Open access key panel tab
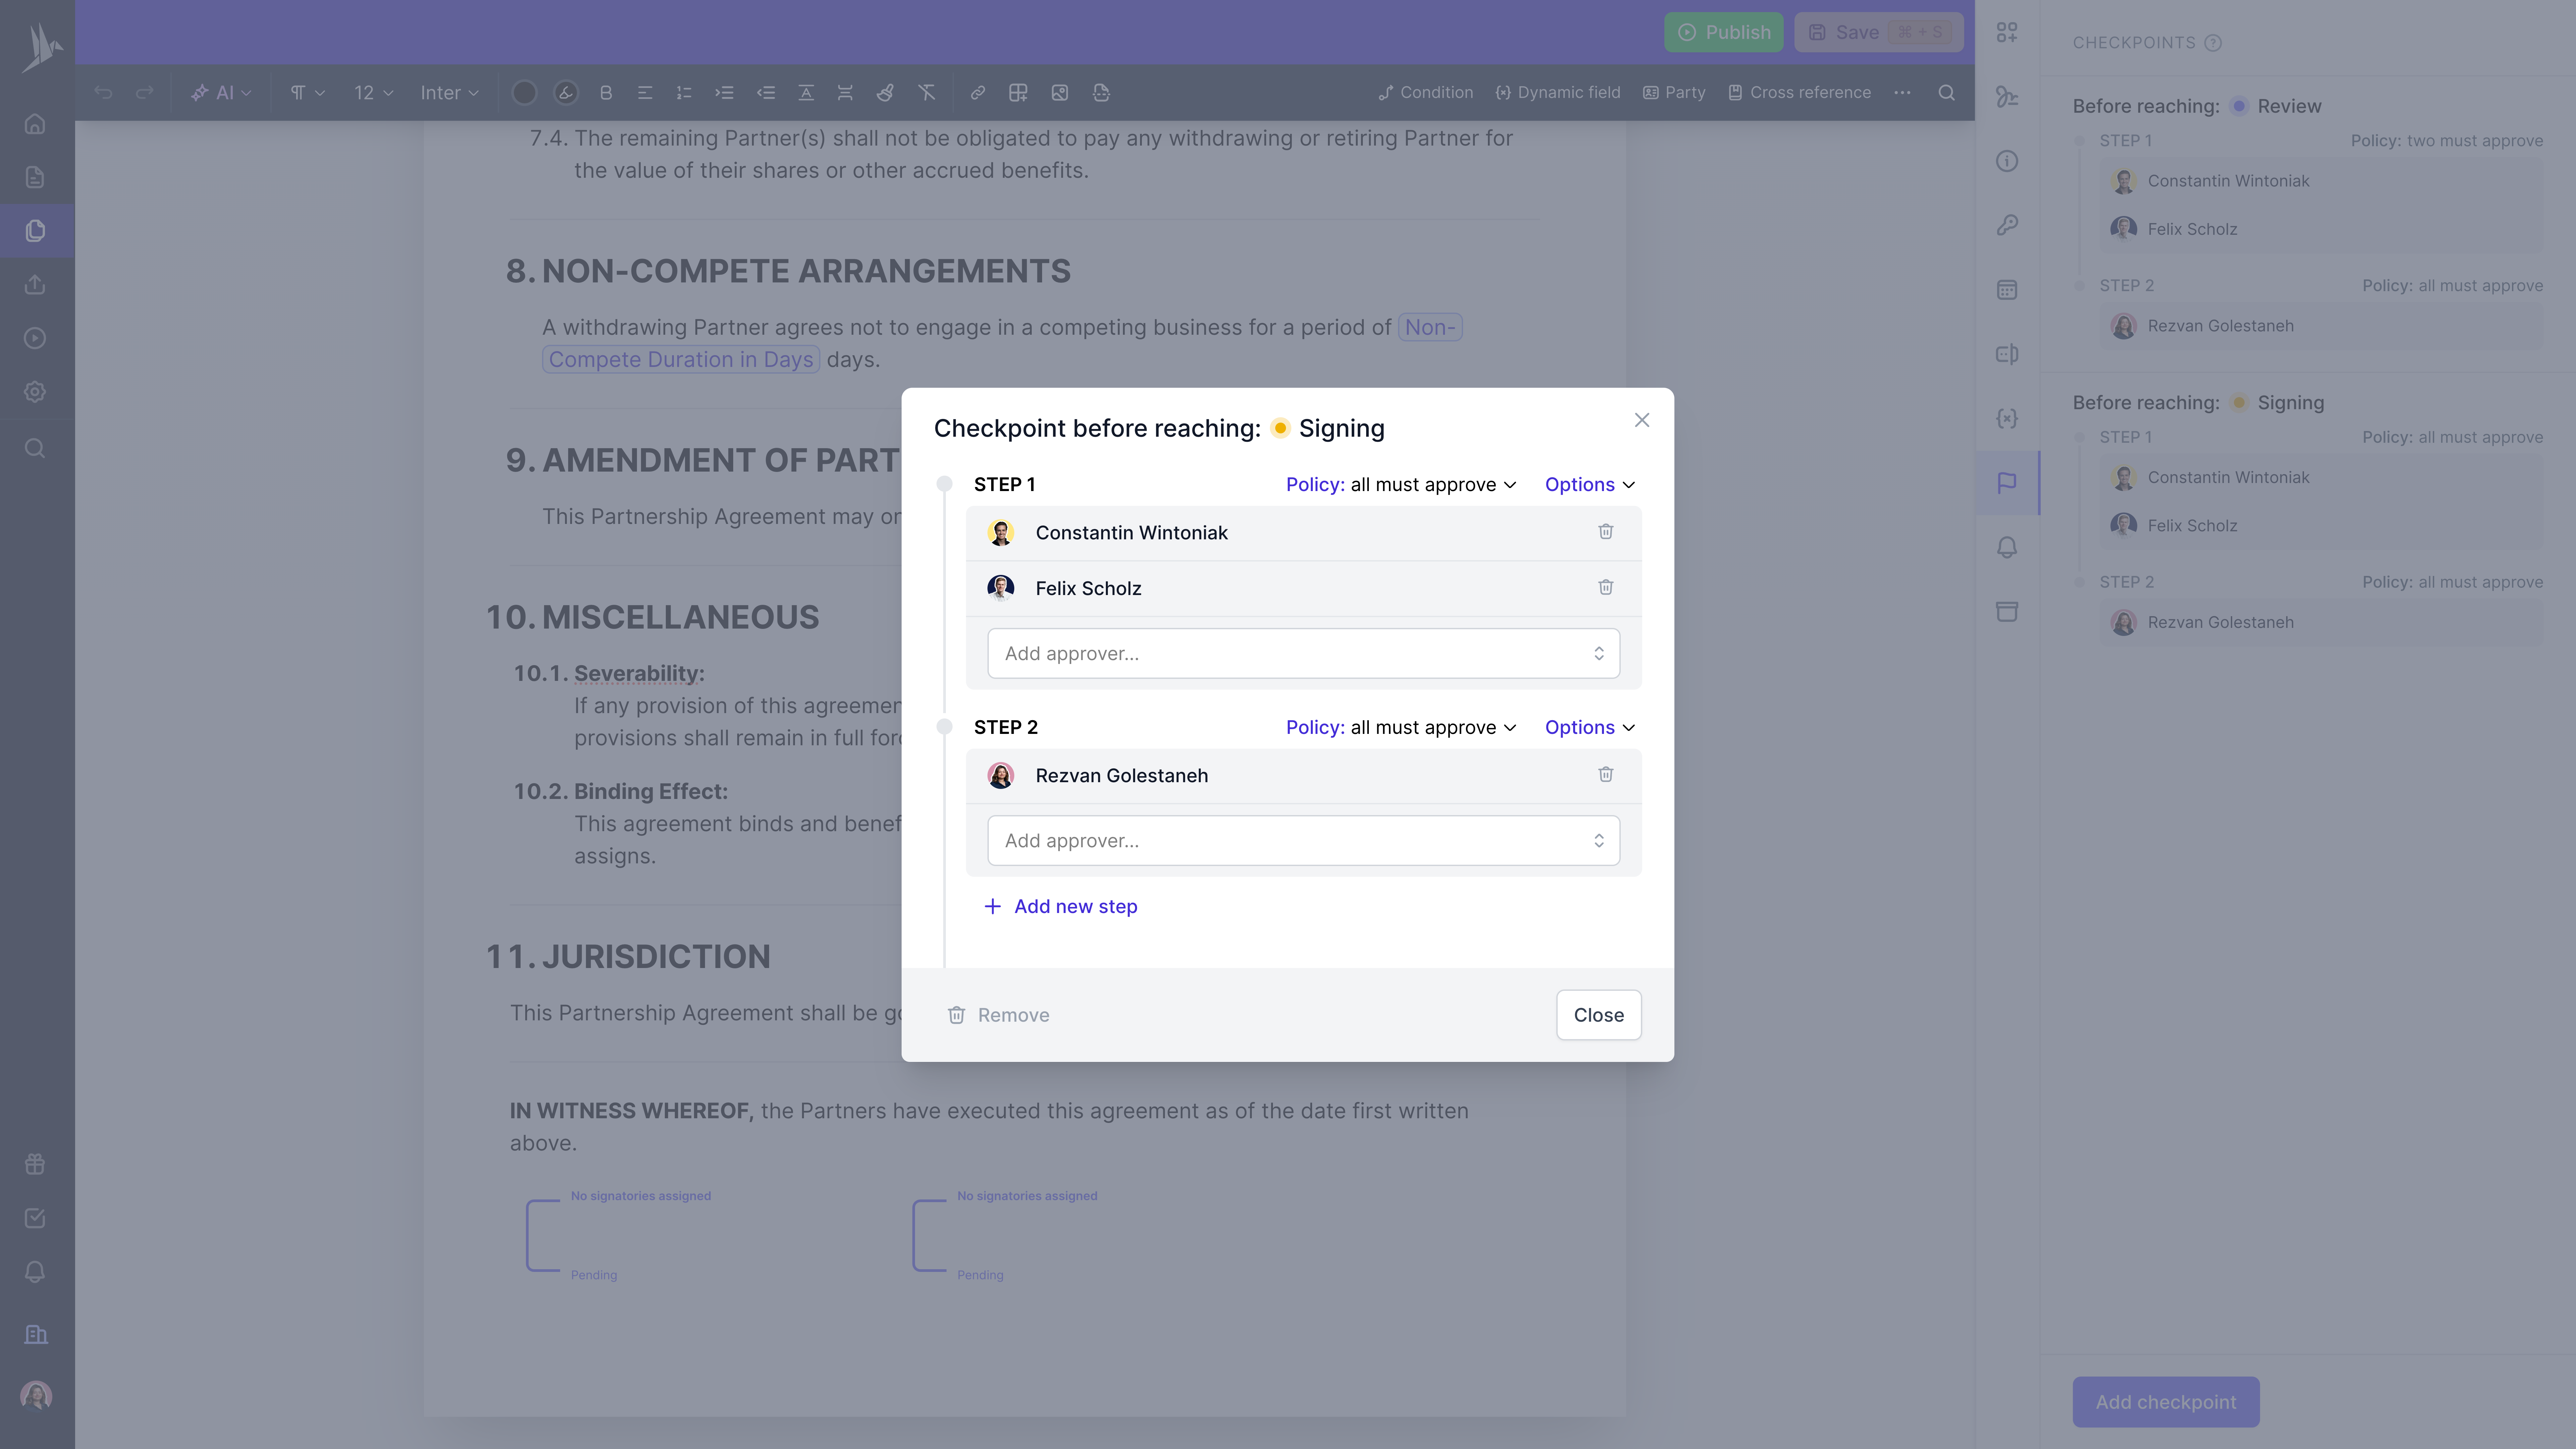 click(2007, 225)
